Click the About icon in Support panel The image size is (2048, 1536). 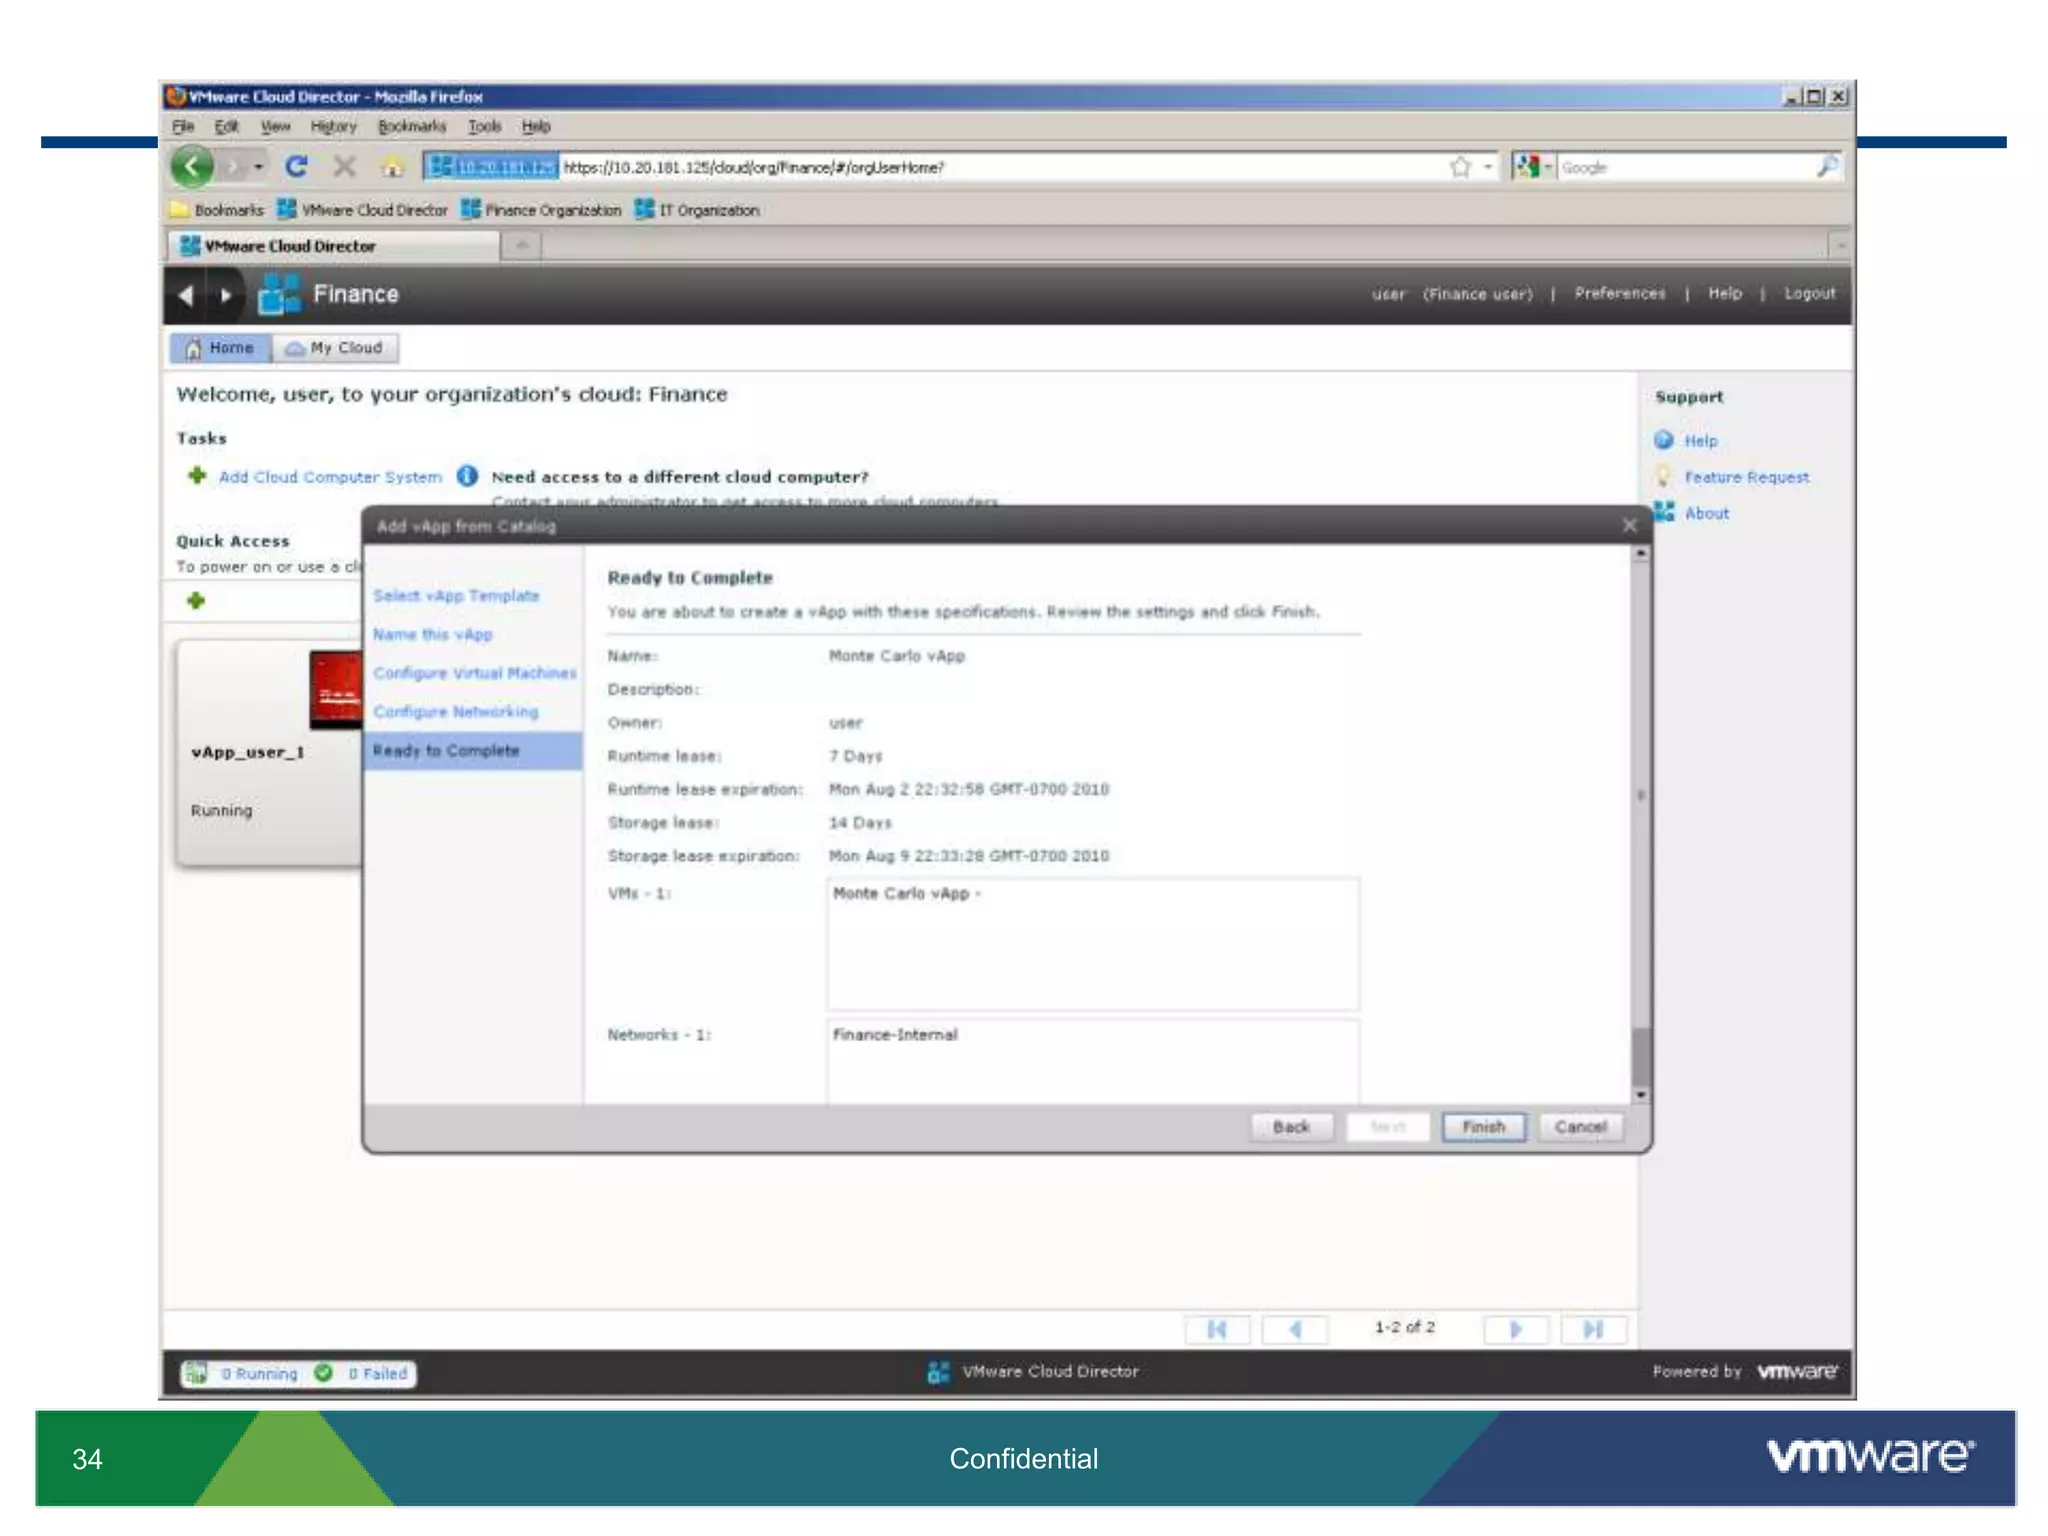coord(1664,512)
